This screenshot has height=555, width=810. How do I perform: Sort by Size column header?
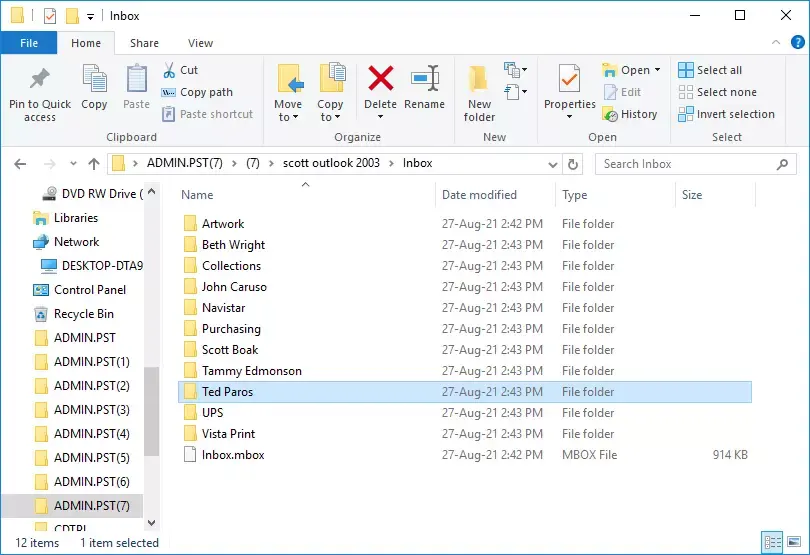715,195
